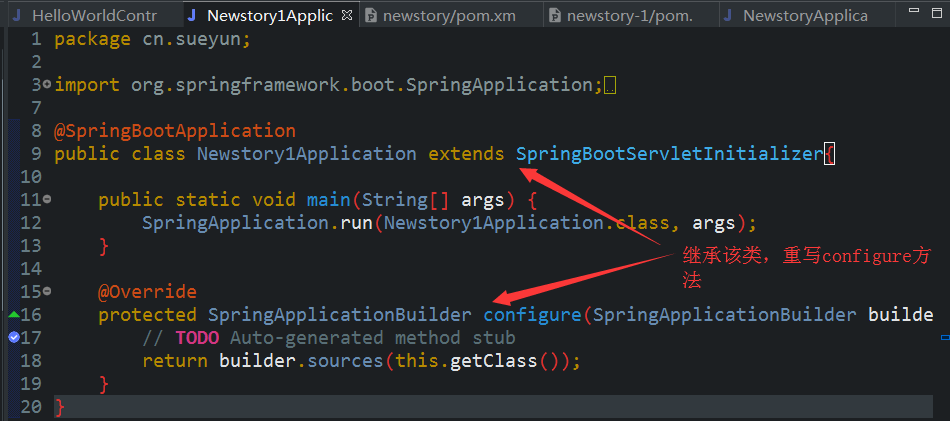Click the 'import' keyword on line 3

[87, 85]
